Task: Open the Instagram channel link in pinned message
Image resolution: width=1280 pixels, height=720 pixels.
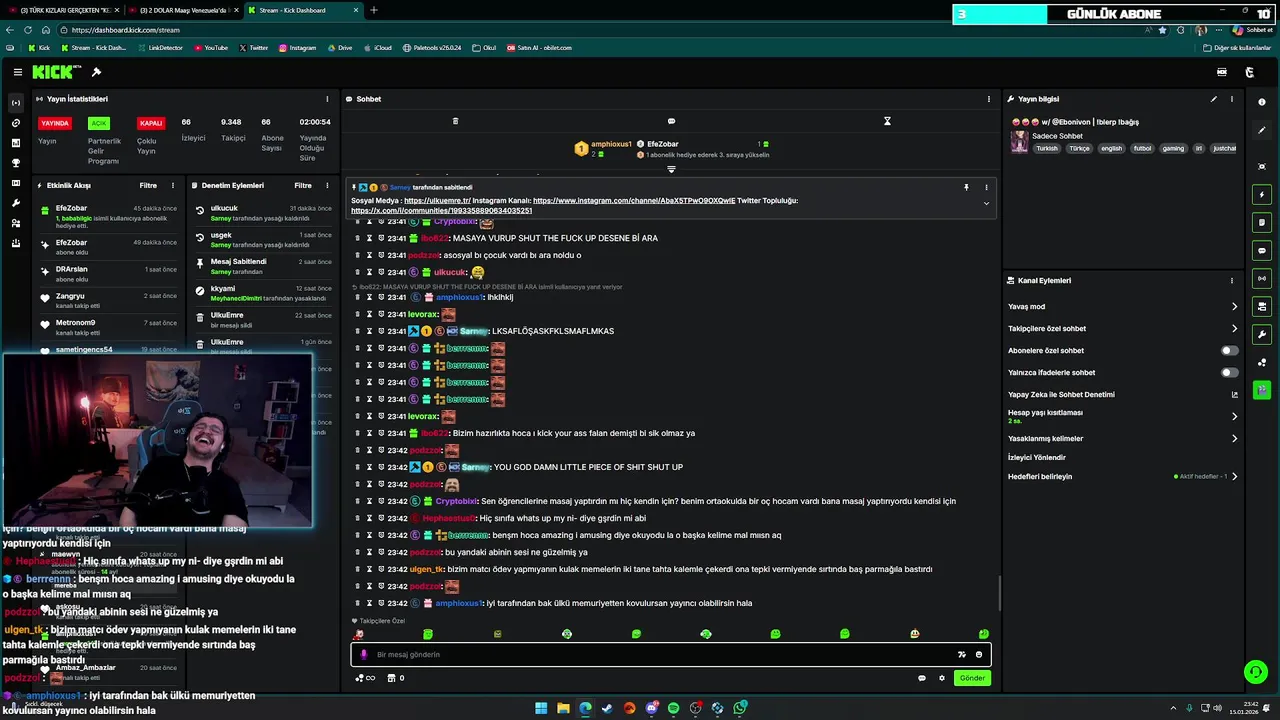Action: pyautogui.click(x=634, y=201)
